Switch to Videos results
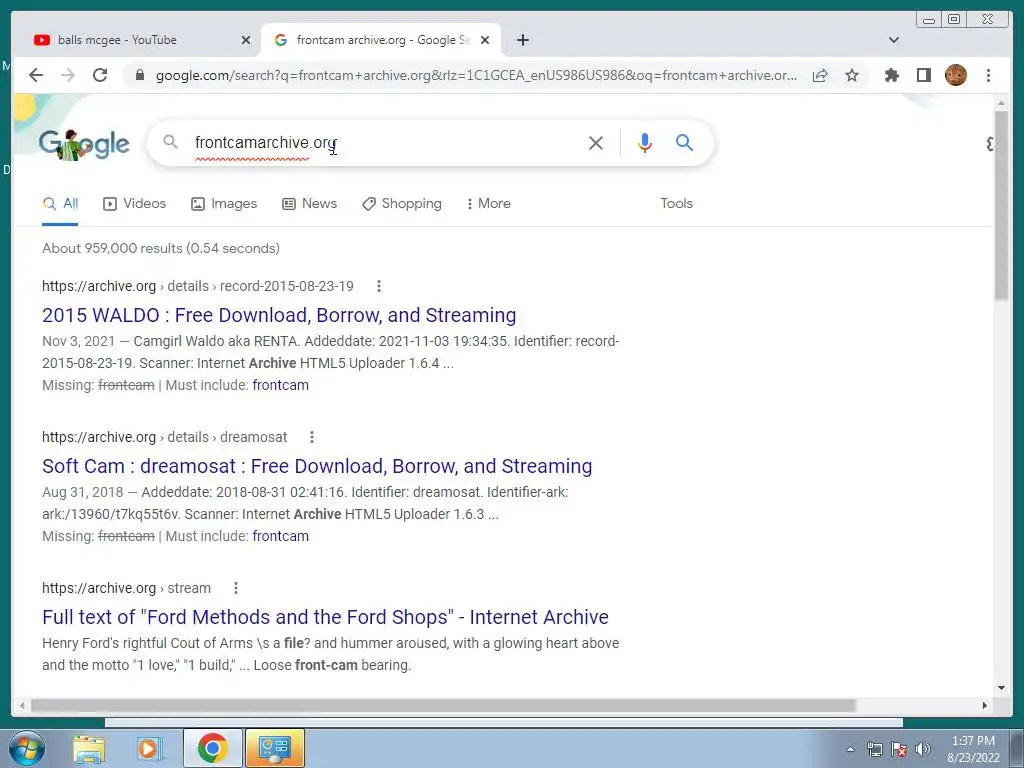This screenshot has width=1024, height=768. (135, 204)
